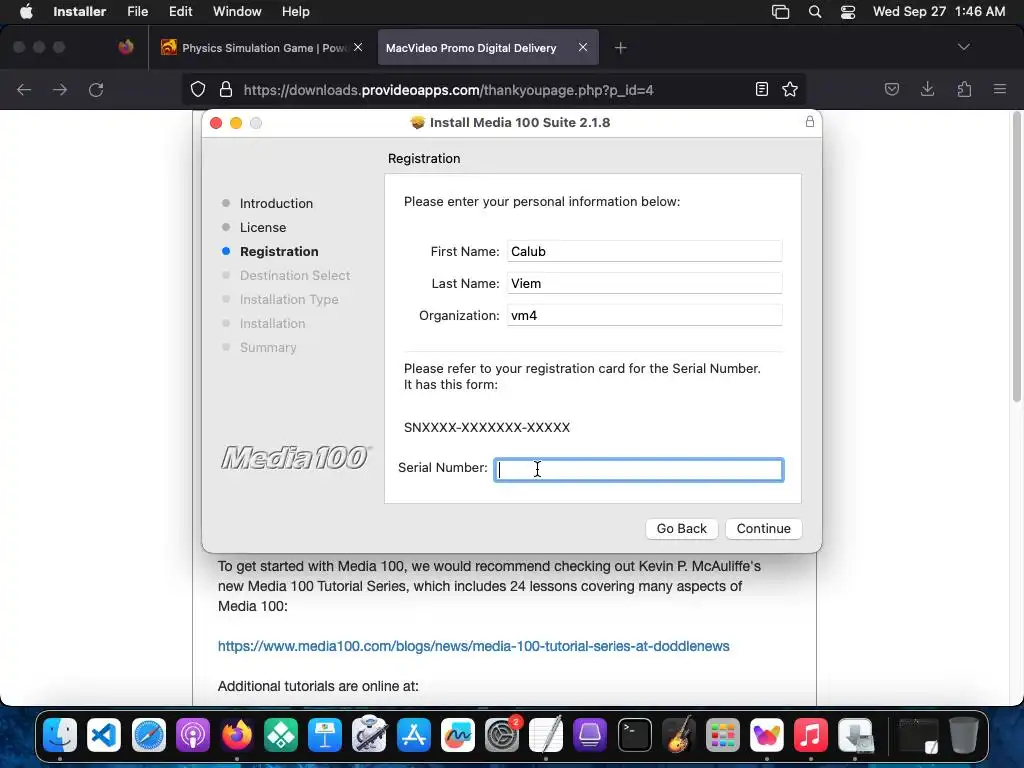Select Introduction step in installer sidebar
The width and height of the screenshot is (1024, 768).
pyautogui.click(x=276, y=203)
